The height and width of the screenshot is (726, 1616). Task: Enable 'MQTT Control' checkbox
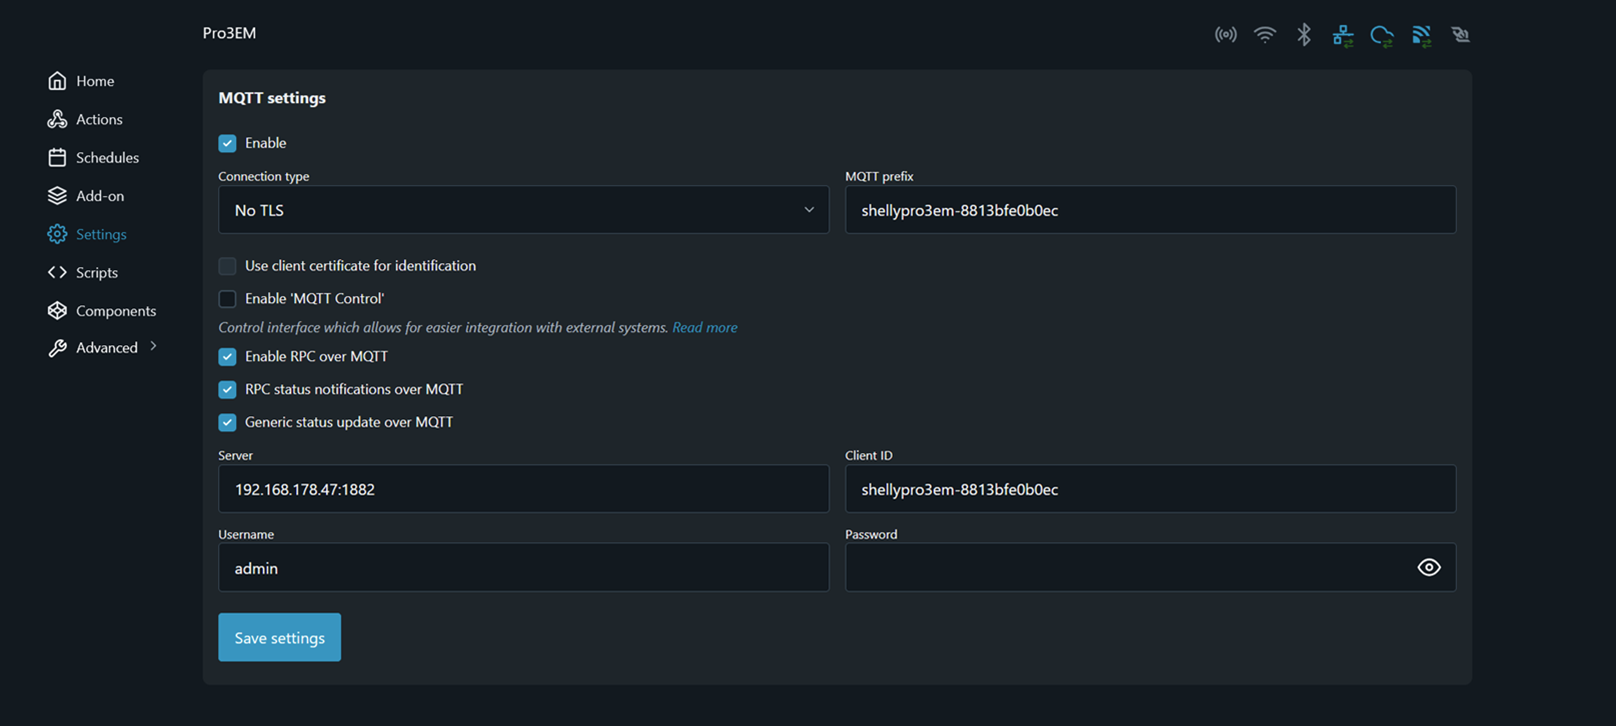coord(228,299)
